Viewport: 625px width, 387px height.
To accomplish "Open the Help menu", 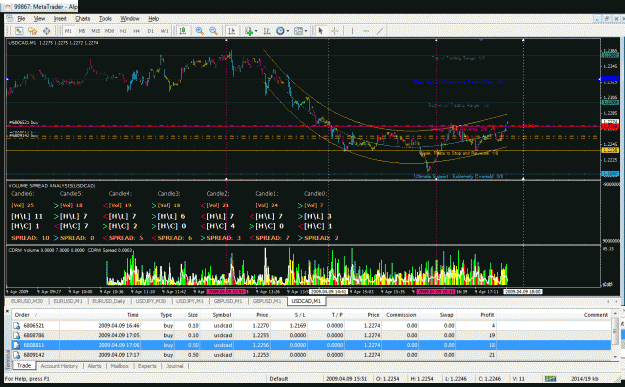I will tap(153, 19).
